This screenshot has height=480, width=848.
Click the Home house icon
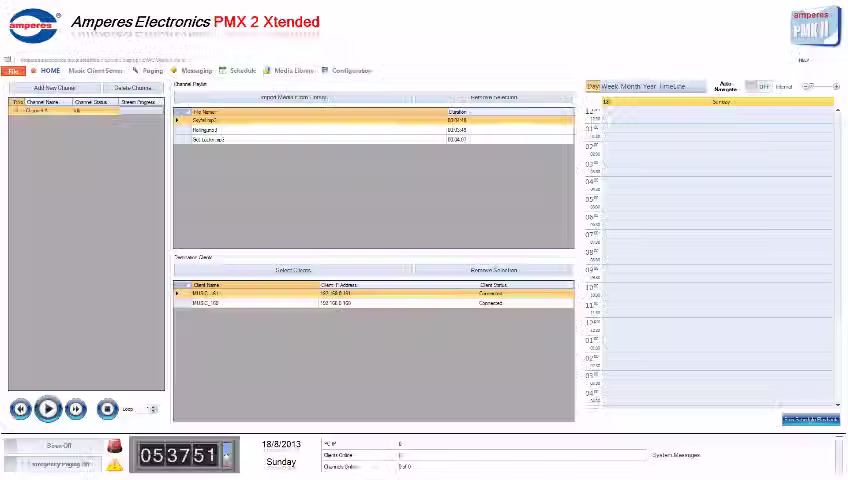click(34, 71)
